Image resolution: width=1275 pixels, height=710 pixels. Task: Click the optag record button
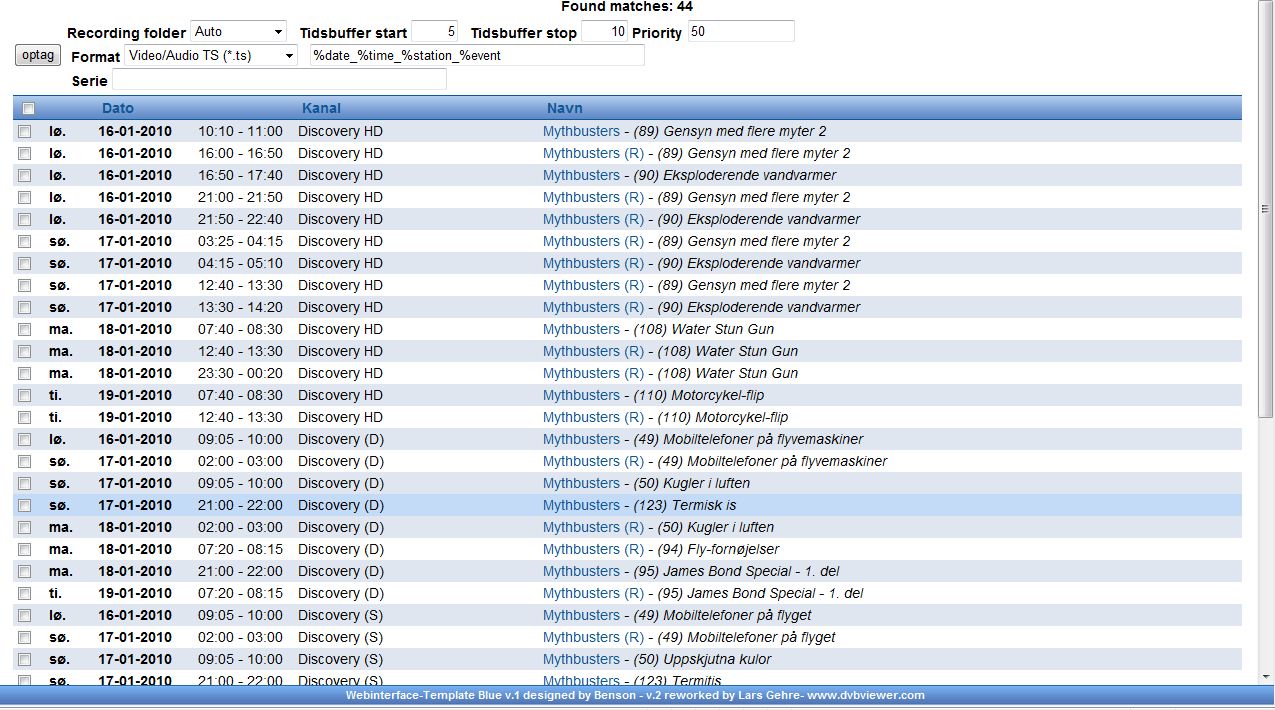[x=39, y=55]
